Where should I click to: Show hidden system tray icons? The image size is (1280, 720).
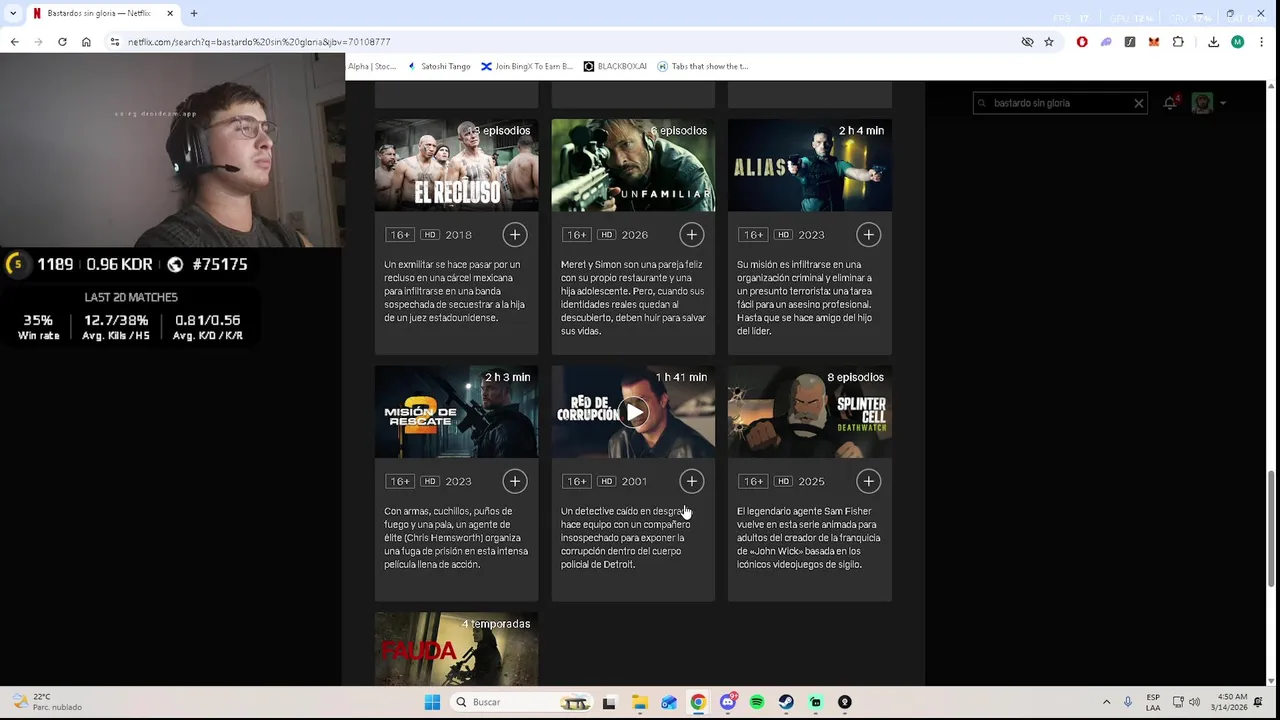point(1106,702)
